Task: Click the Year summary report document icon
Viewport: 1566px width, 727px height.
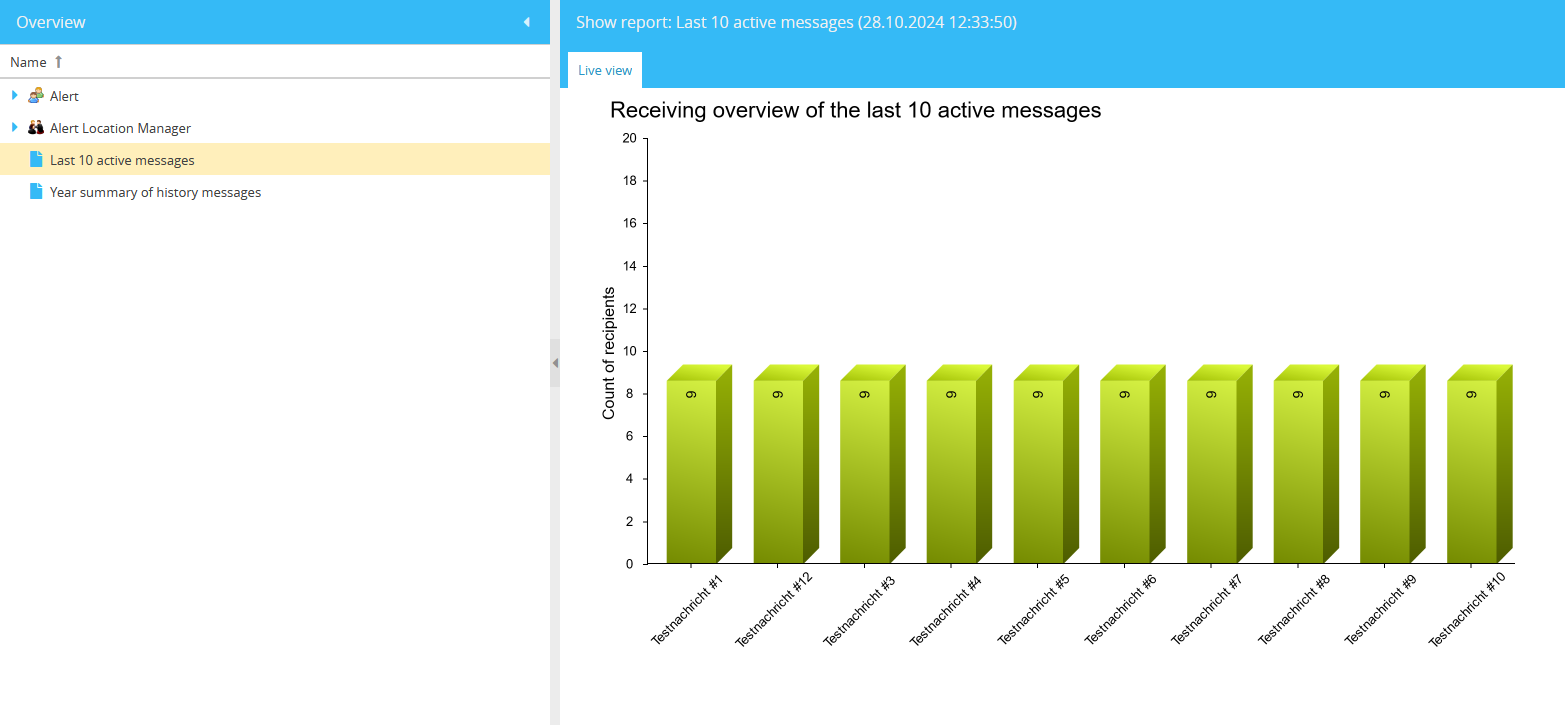Action: pos(36,192)
